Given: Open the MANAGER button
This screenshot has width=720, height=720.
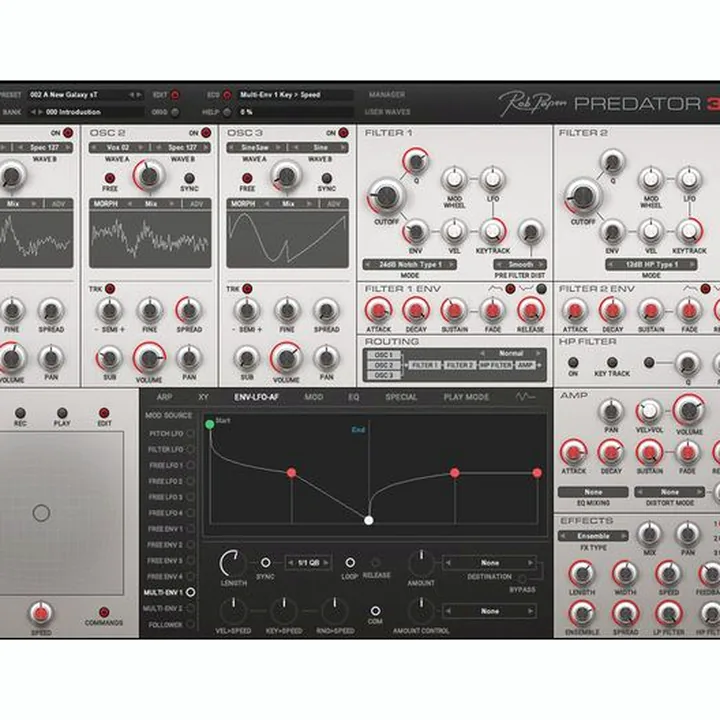Looking at the screenshot, I should point(387,94).
